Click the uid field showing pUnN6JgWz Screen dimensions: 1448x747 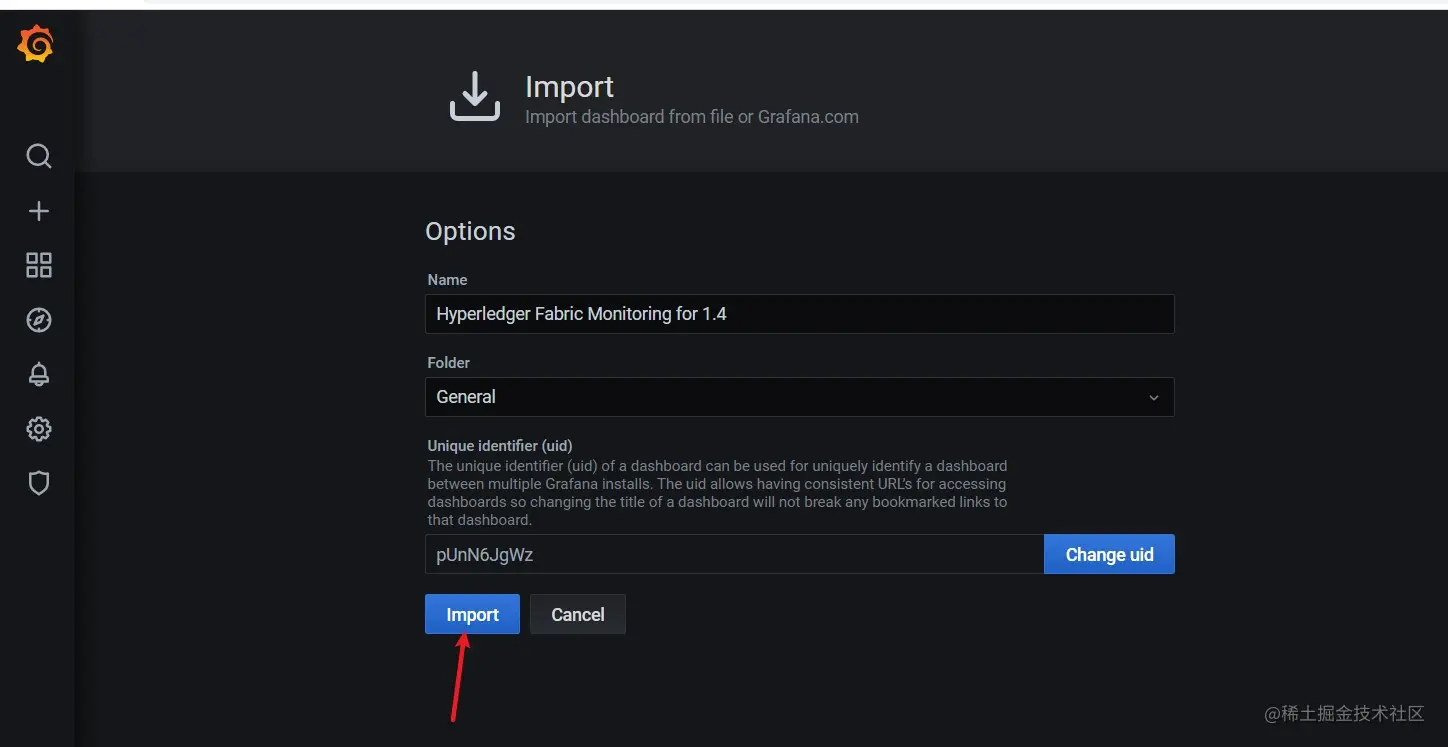tap(734, 554)
